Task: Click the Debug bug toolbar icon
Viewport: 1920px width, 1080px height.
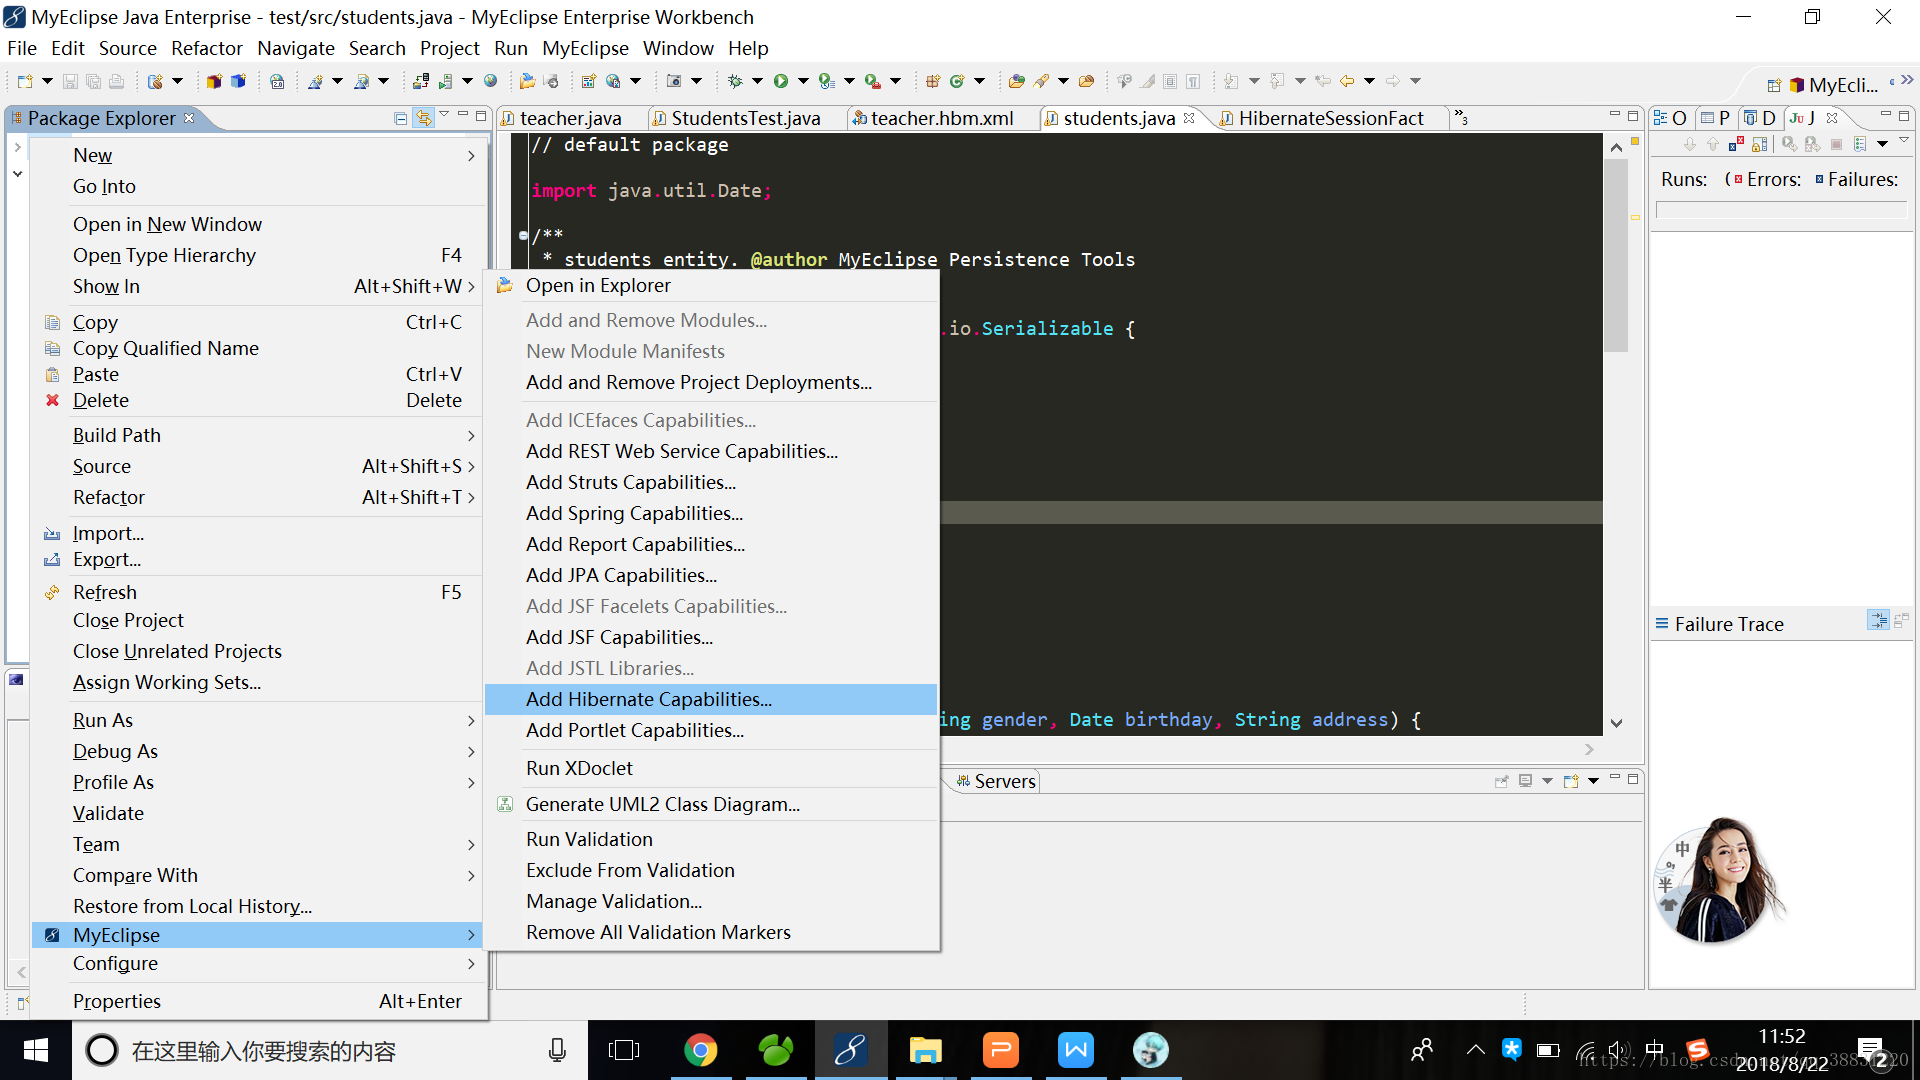Action: coord(735,81)
